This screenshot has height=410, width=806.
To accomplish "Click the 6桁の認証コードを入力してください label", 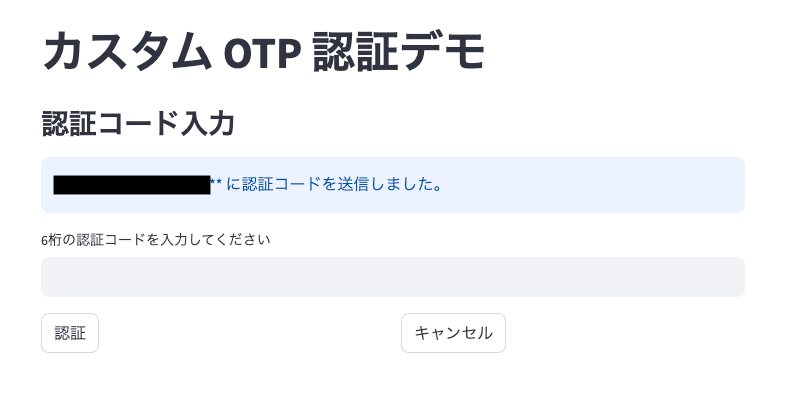I will click(156, 240).
